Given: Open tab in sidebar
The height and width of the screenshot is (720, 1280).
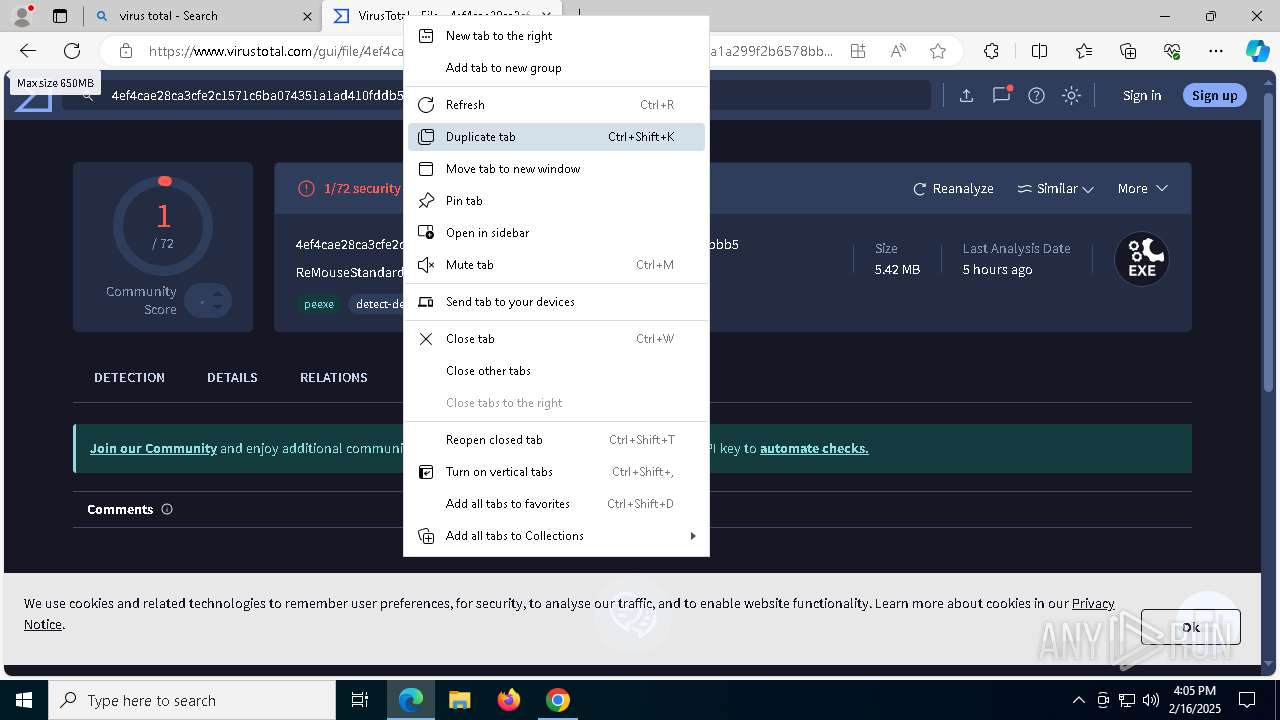Looking at the screenshot, I should point(556,233).
